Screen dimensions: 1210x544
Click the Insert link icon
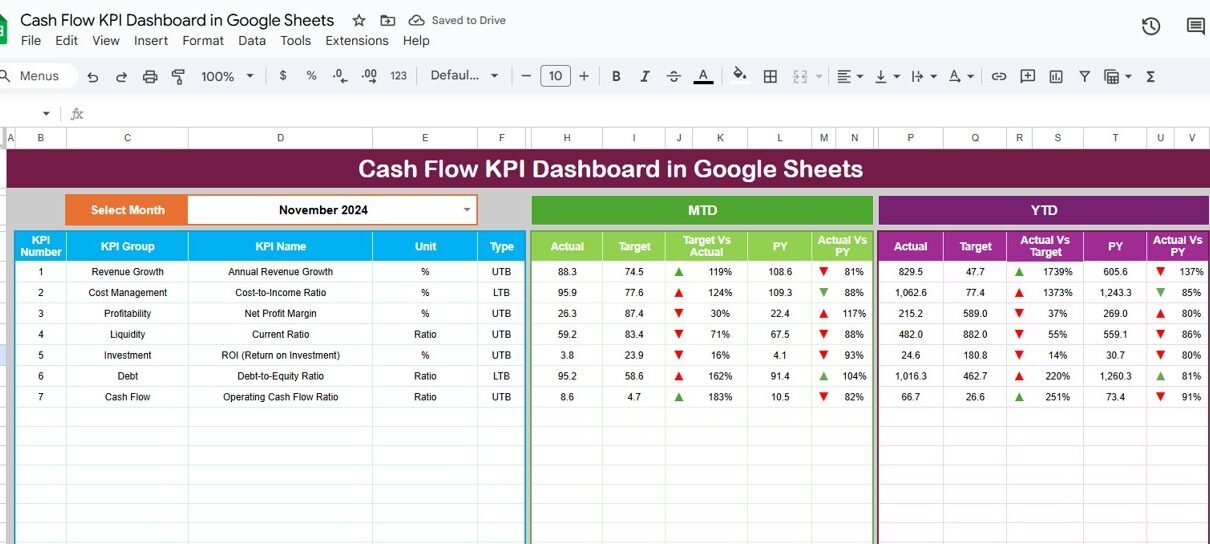(x=998, y=76)
